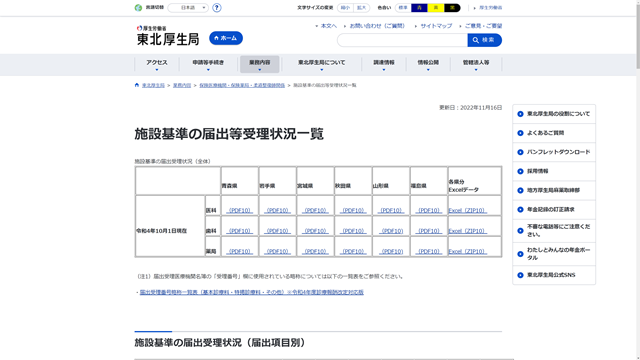Image resolution: width=640 pixels, height=360 pixels.
Task: Jump to main content via 本文へ
Action: (329, 26)
